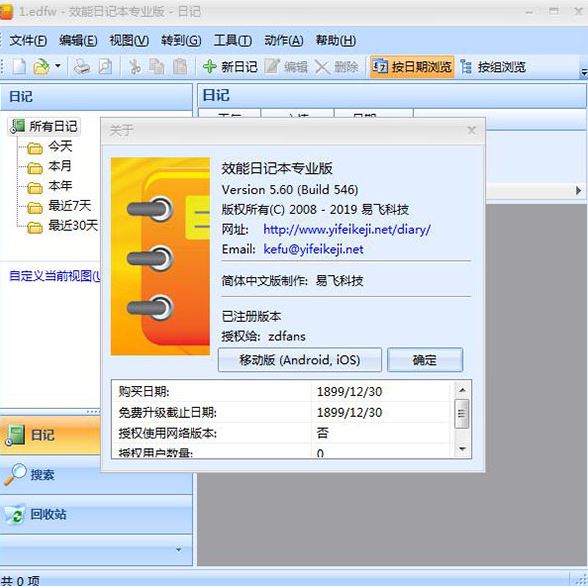Toggle 按日期浏览 browse-by-date view
The width and height of the screenshot is (588, 586).
pos(412,67)
